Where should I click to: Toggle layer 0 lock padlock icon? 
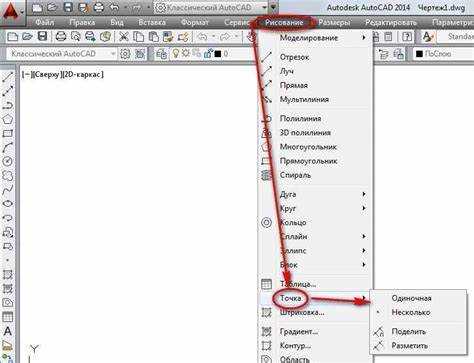point(208,53)
